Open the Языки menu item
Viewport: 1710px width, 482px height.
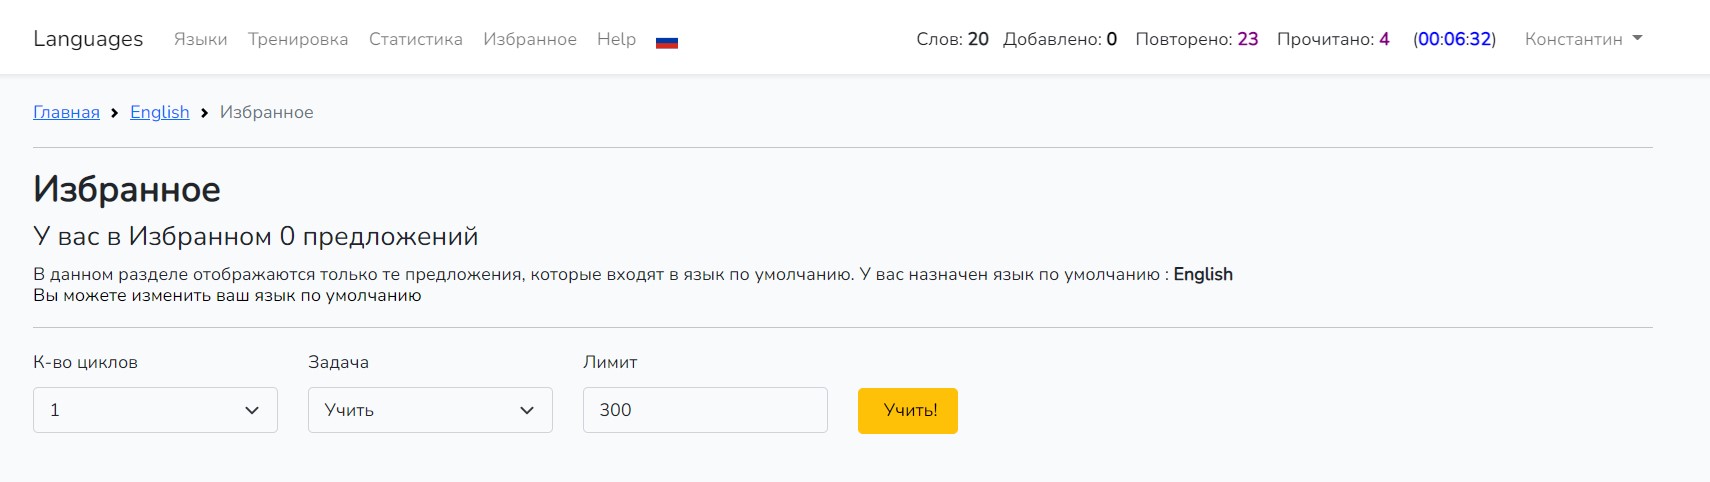click(200, 39)
